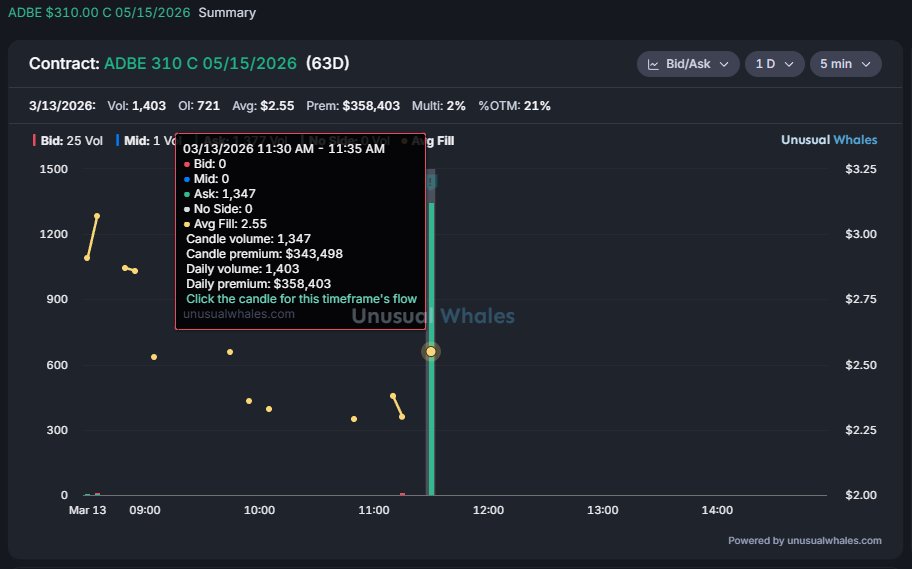The height and width of the screenshot is (569, 912).
Task: Click the tall green 11:30 AM ask candle
Action: pyautogui.click(x=431, y=349)
